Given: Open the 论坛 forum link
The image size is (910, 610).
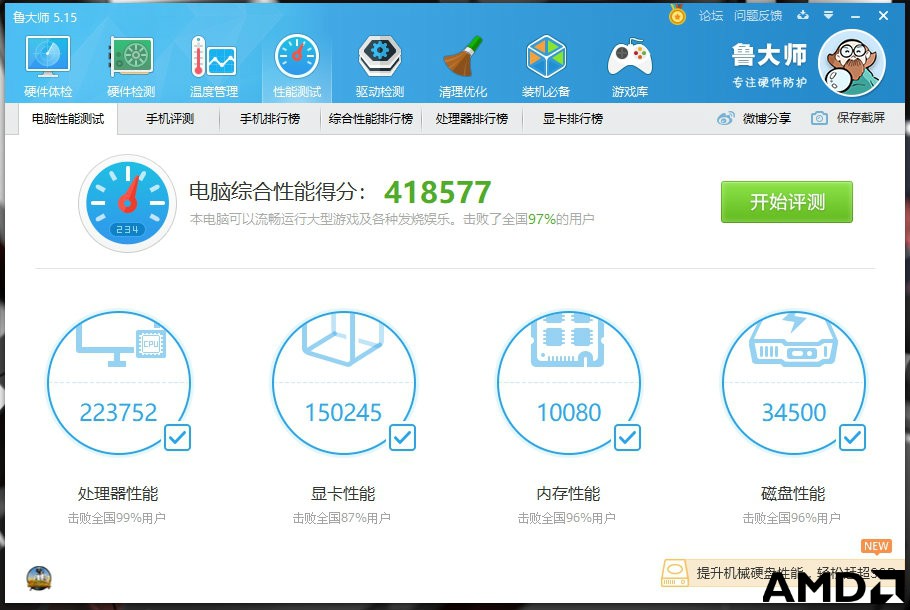Looking at the screenshot, I should tap(711, 16).
